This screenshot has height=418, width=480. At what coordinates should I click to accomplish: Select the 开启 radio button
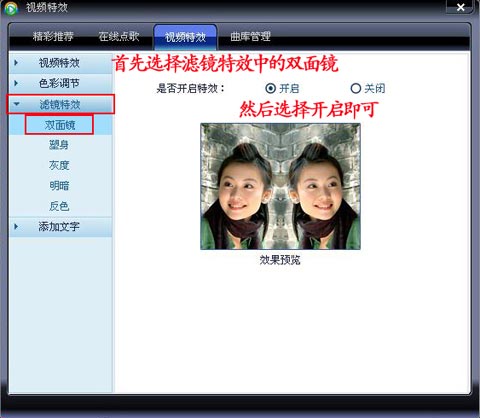(x=270, y=88)
